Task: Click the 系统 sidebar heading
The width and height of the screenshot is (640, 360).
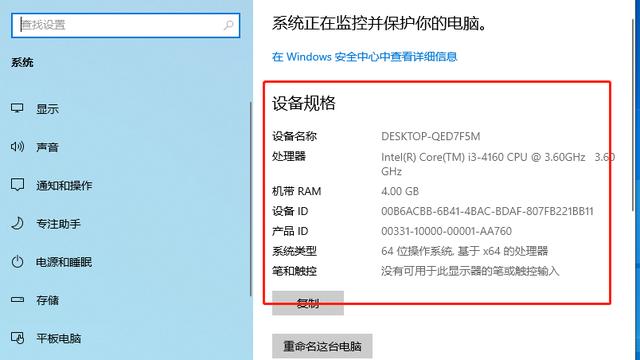Action: [22, 62]
